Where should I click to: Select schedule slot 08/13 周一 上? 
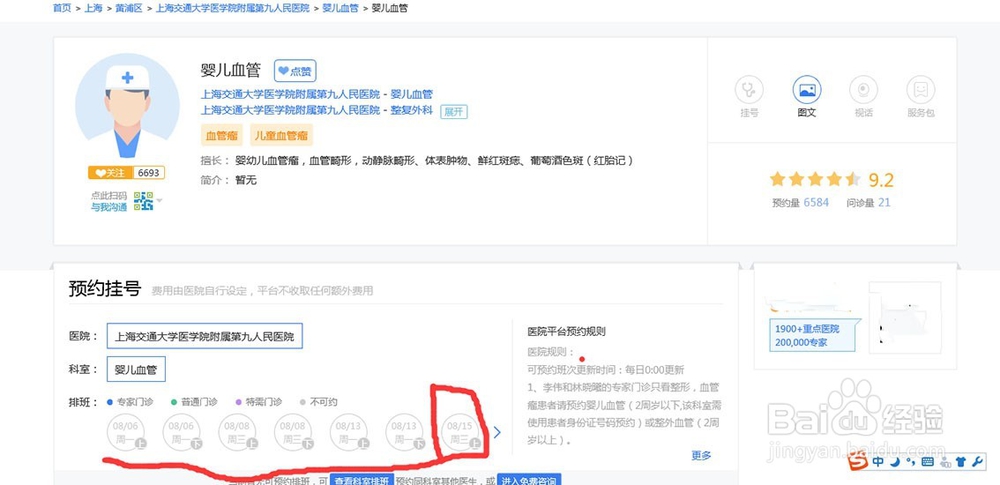pyautogui.click(x=349, y=433)
